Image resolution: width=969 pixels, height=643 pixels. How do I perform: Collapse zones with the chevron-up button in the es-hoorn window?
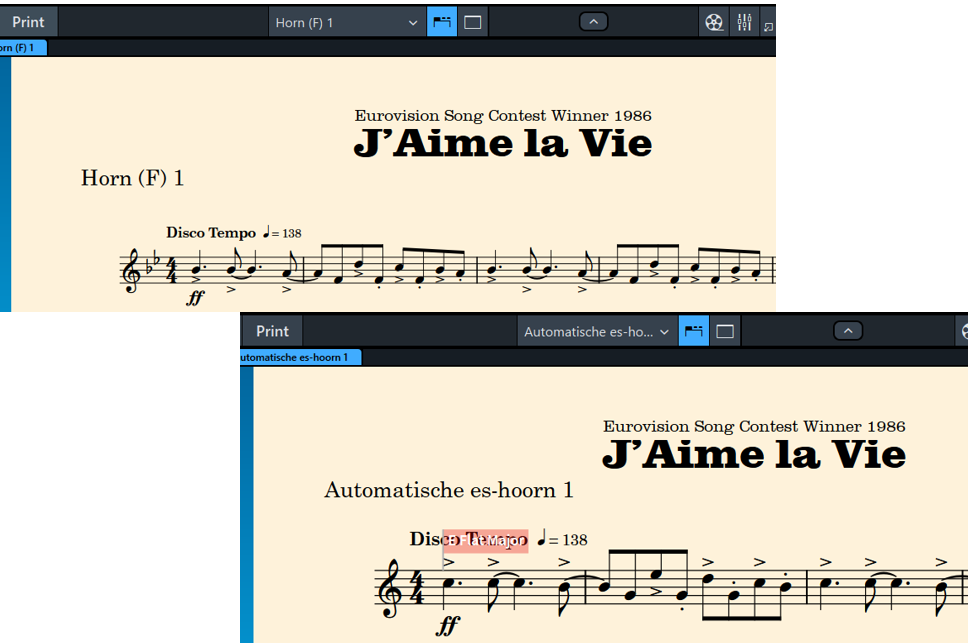pyautogui.click(x=848, y=331)
